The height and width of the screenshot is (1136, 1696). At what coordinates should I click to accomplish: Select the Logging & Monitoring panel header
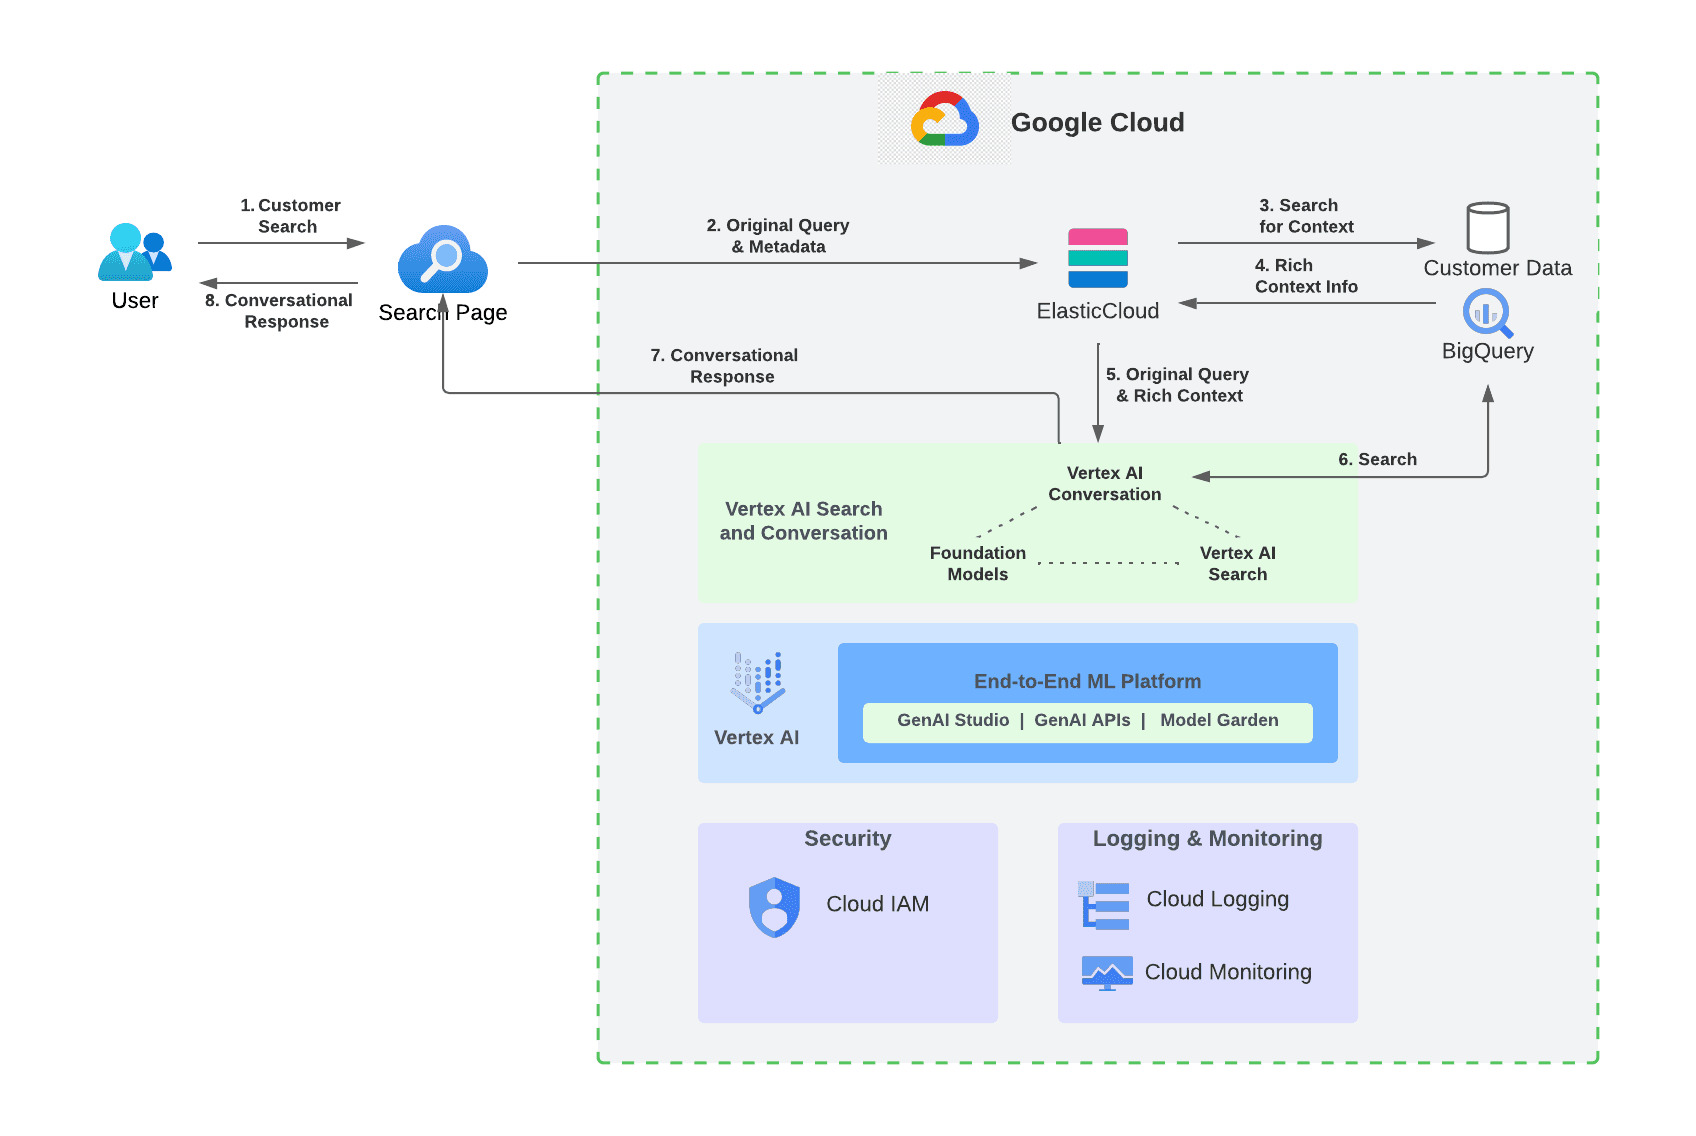[x=1206, y=839]
